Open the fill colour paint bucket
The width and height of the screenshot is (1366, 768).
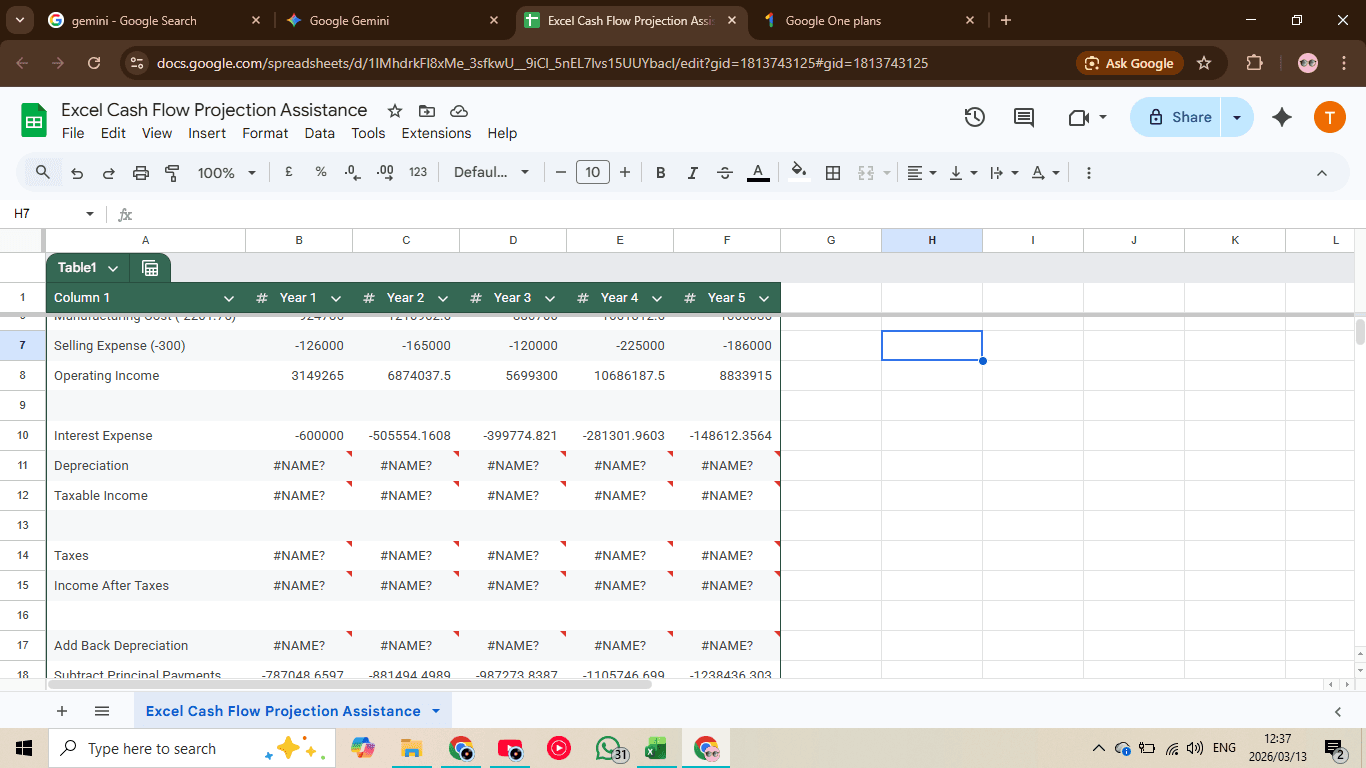798,172
